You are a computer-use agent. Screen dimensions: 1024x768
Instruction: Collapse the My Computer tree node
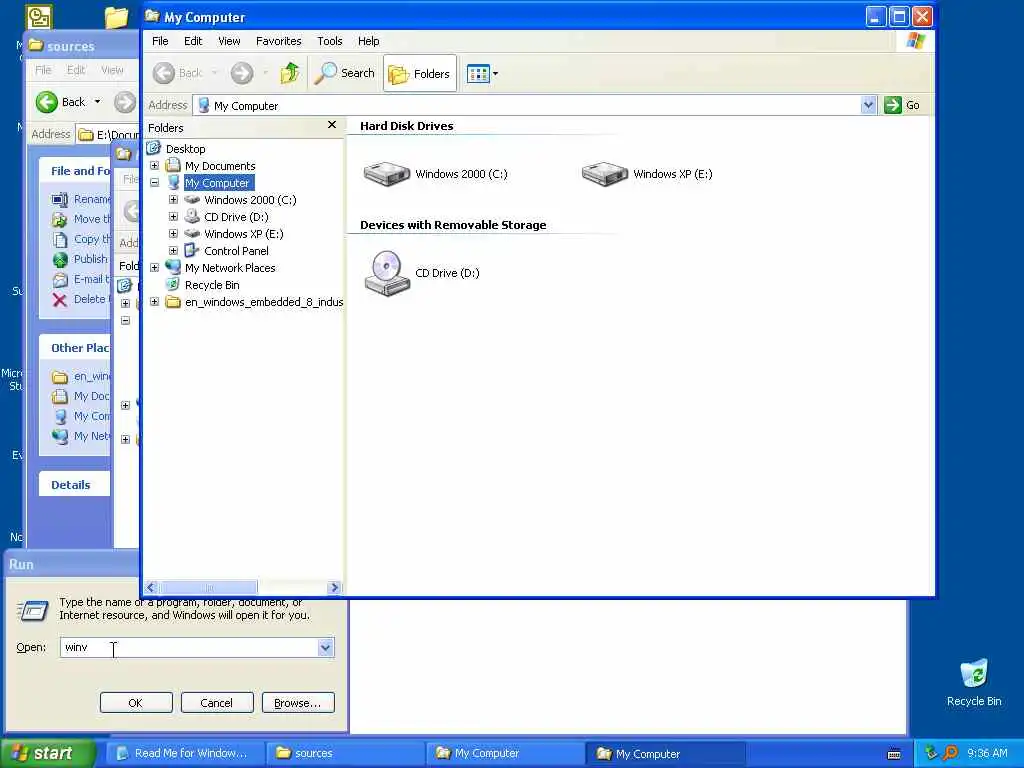click(155, 183)
